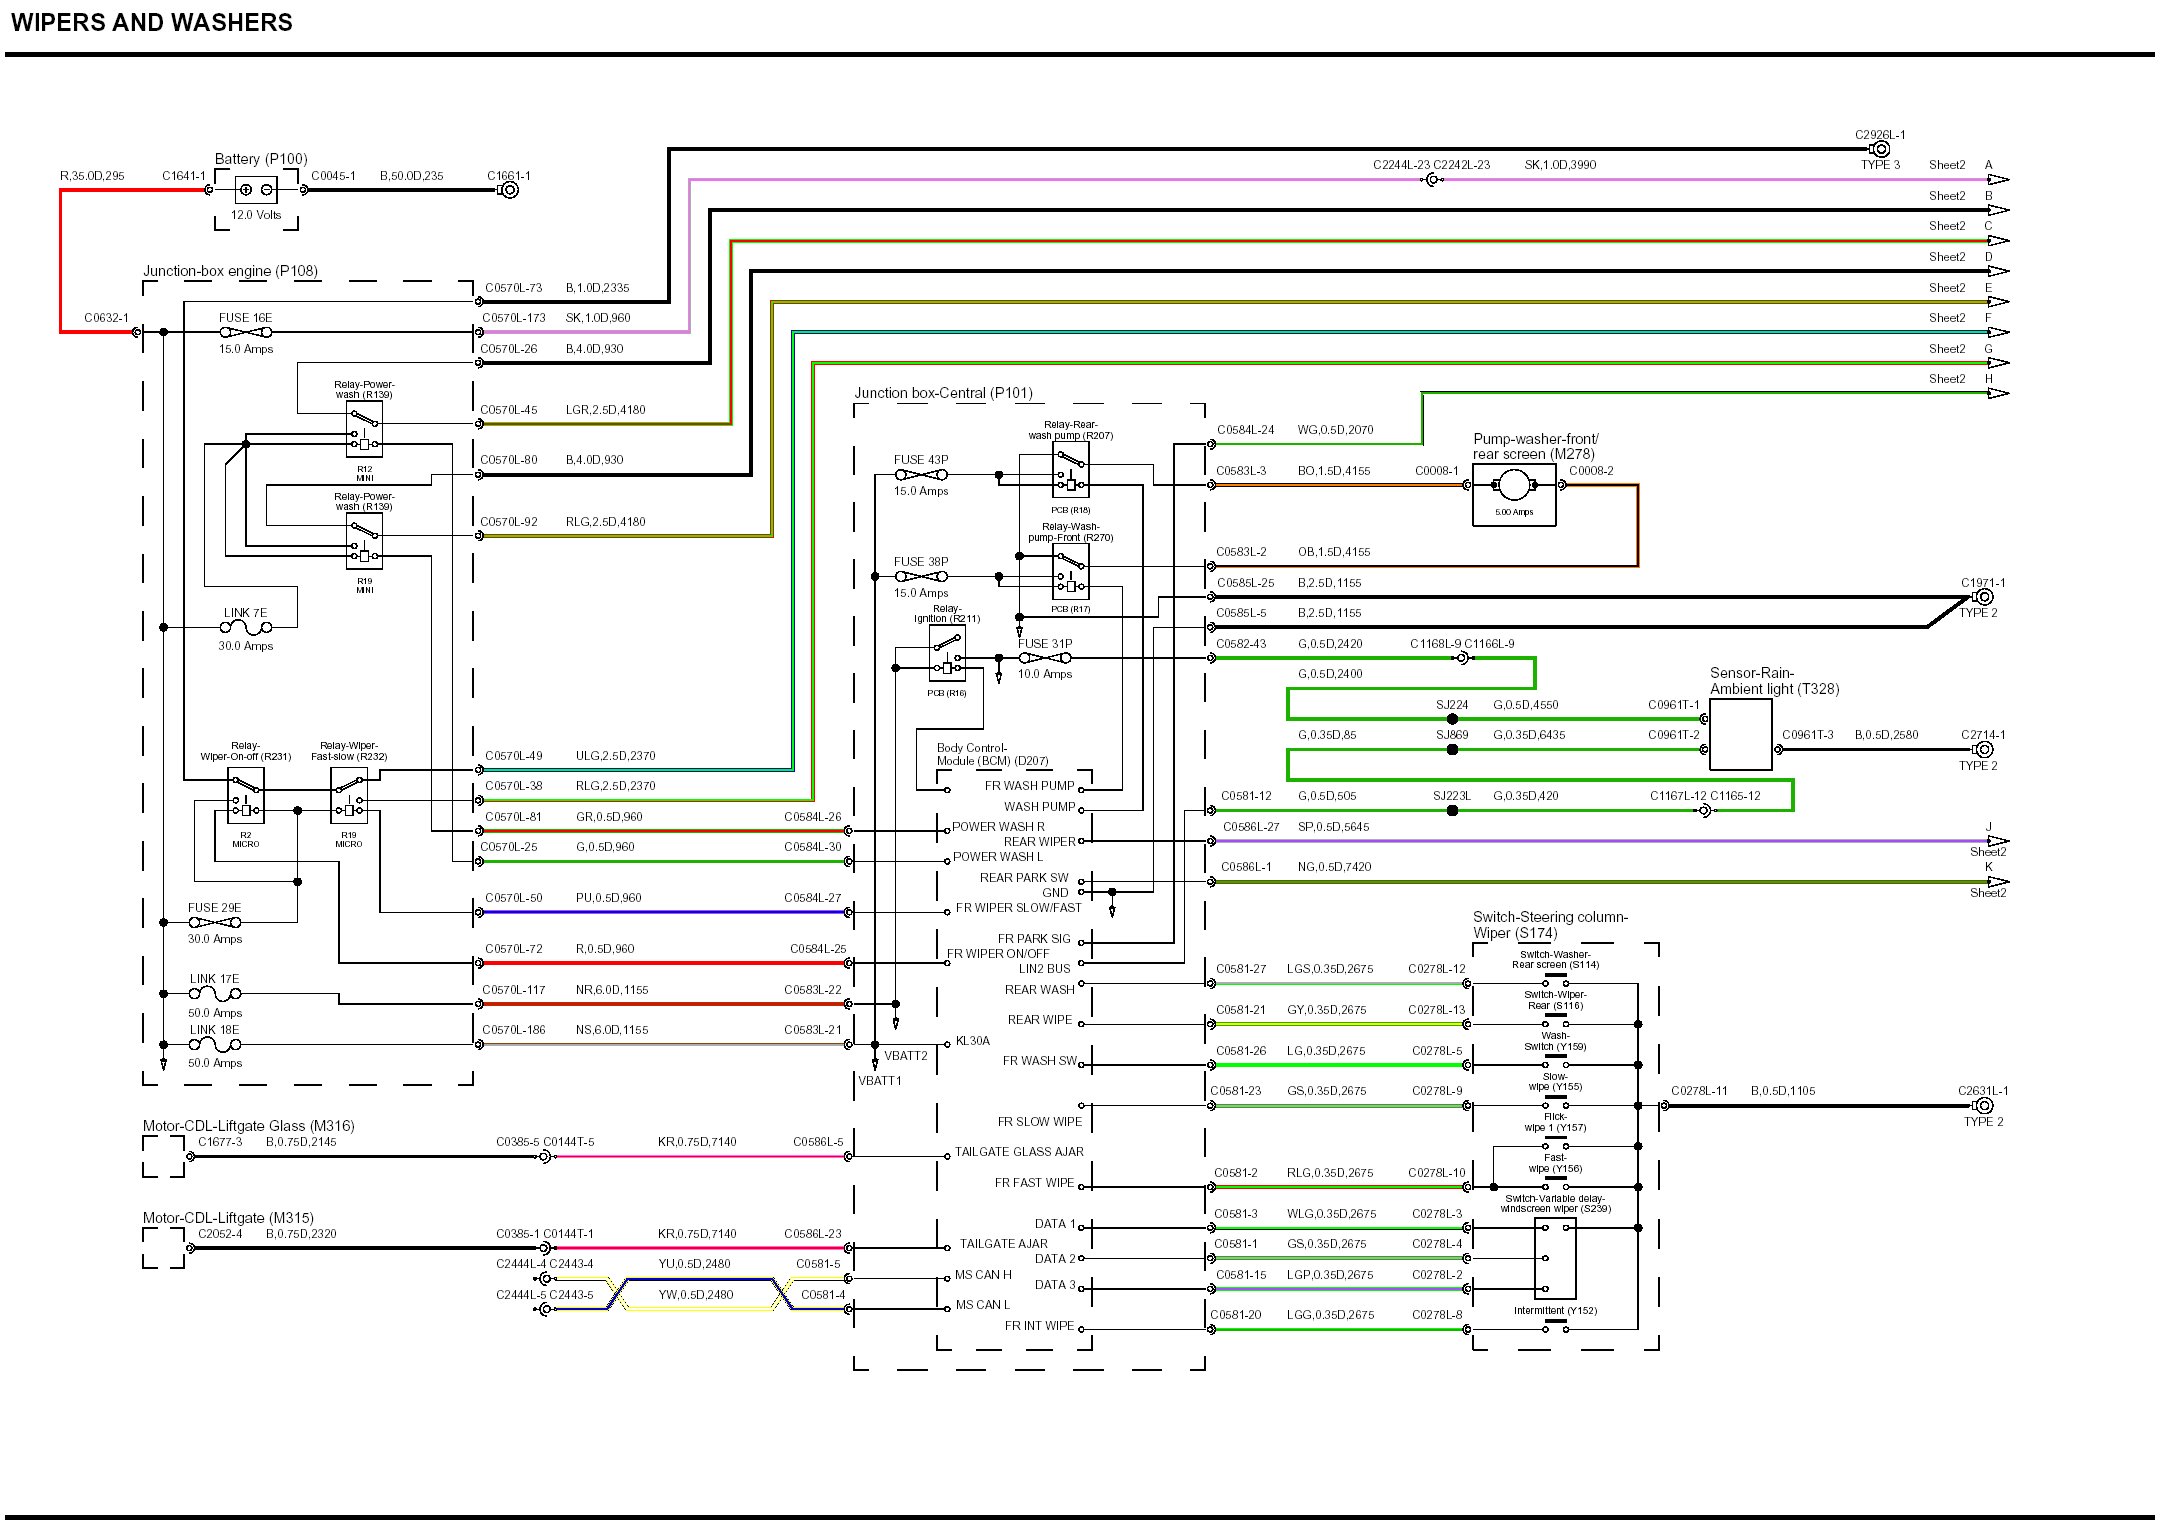Click the FUSE 16E symbol
Screen dimensions: 2164x1537
coord(246,332)
